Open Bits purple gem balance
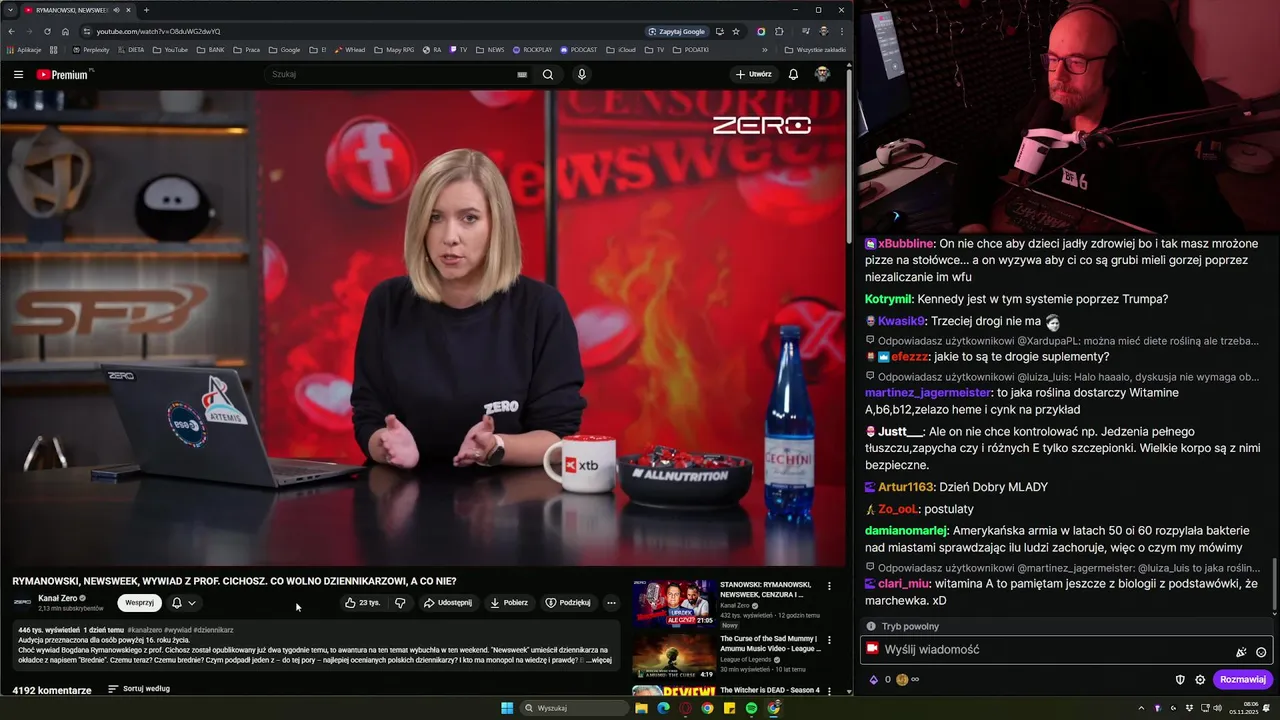 [x=873, y=680]
